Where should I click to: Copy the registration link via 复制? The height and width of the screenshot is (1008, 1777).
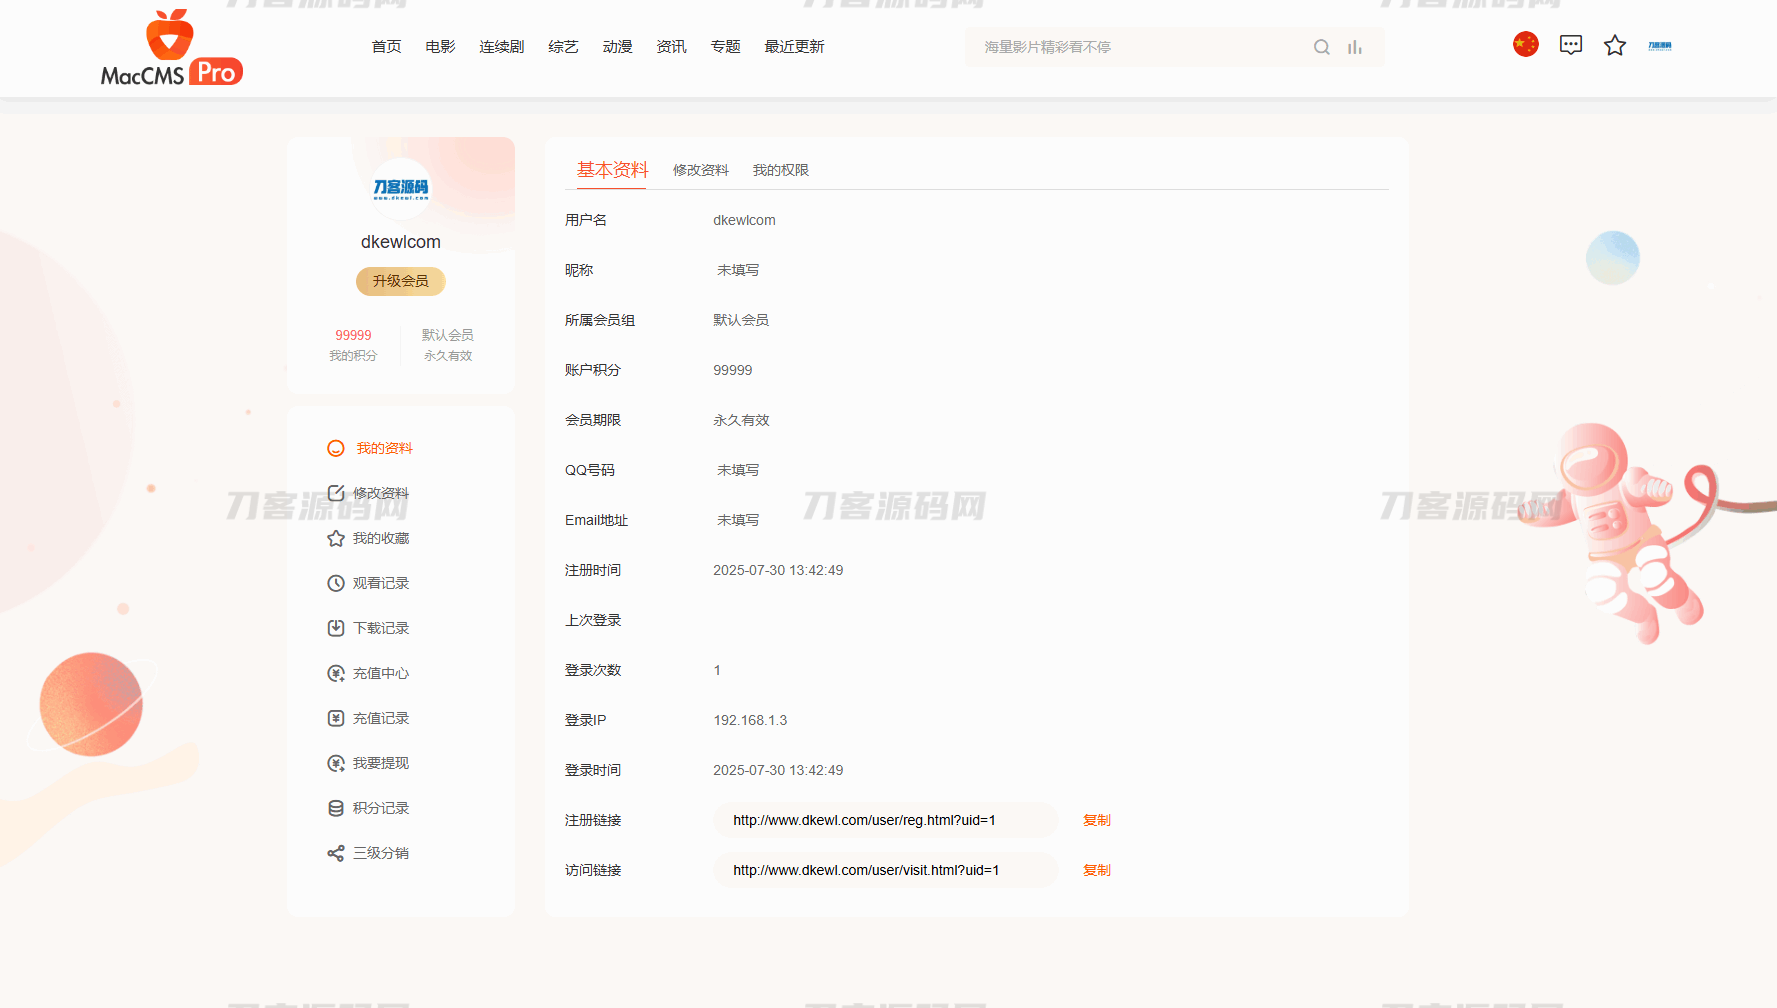click(x=1096, y=820)
